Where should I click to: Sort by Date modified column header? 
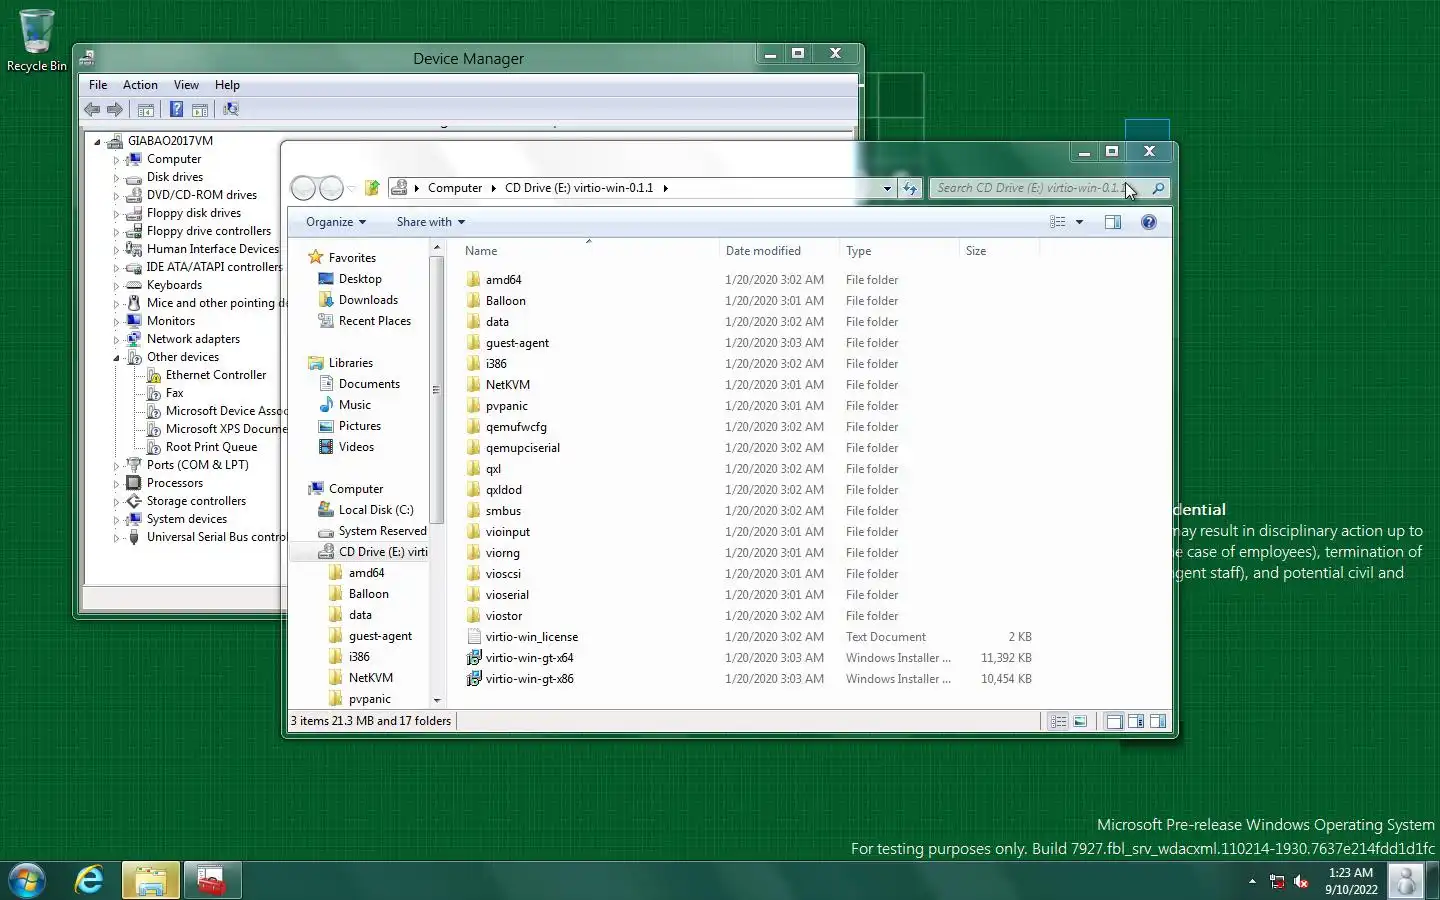pos(779,251)
